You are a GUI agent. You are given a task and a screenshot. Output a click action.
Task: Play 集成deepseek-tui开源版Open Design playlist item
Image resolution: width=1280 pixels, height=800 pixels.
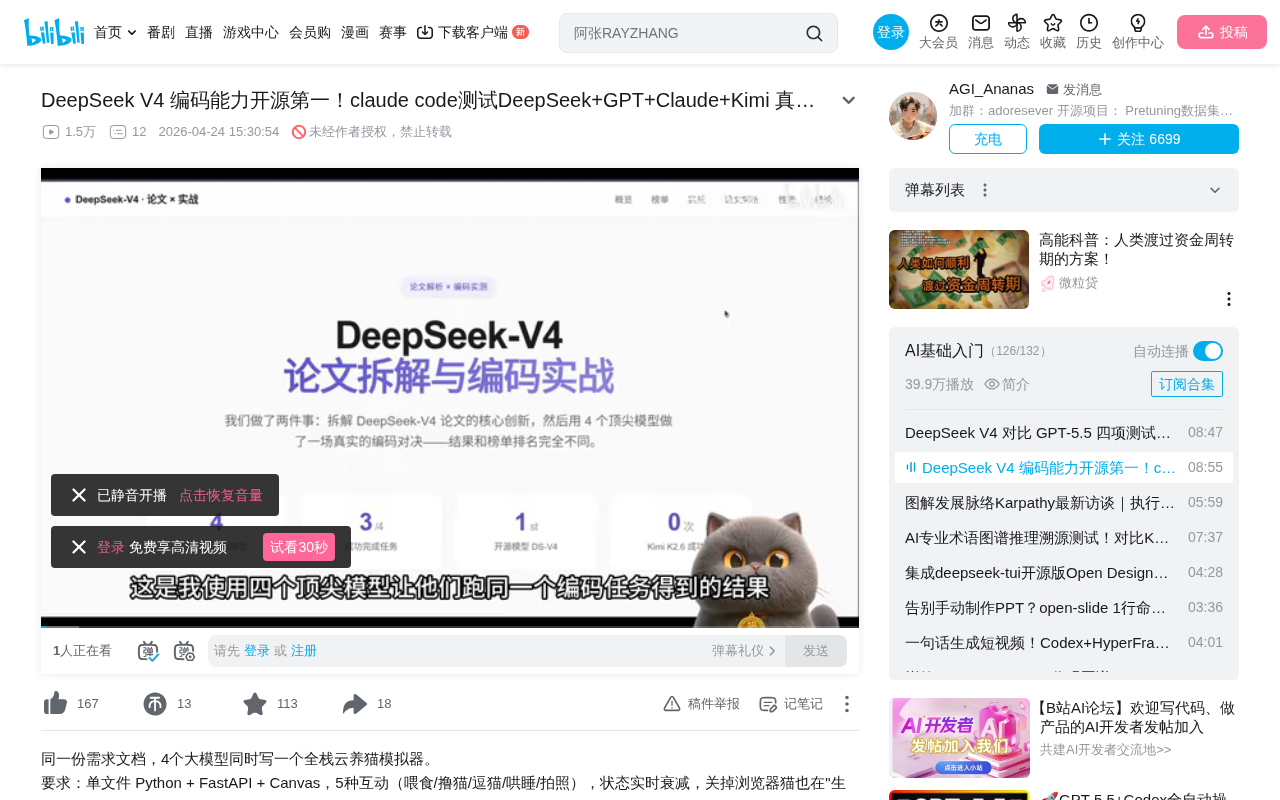pyautogui.click(x=1064, y=572)
